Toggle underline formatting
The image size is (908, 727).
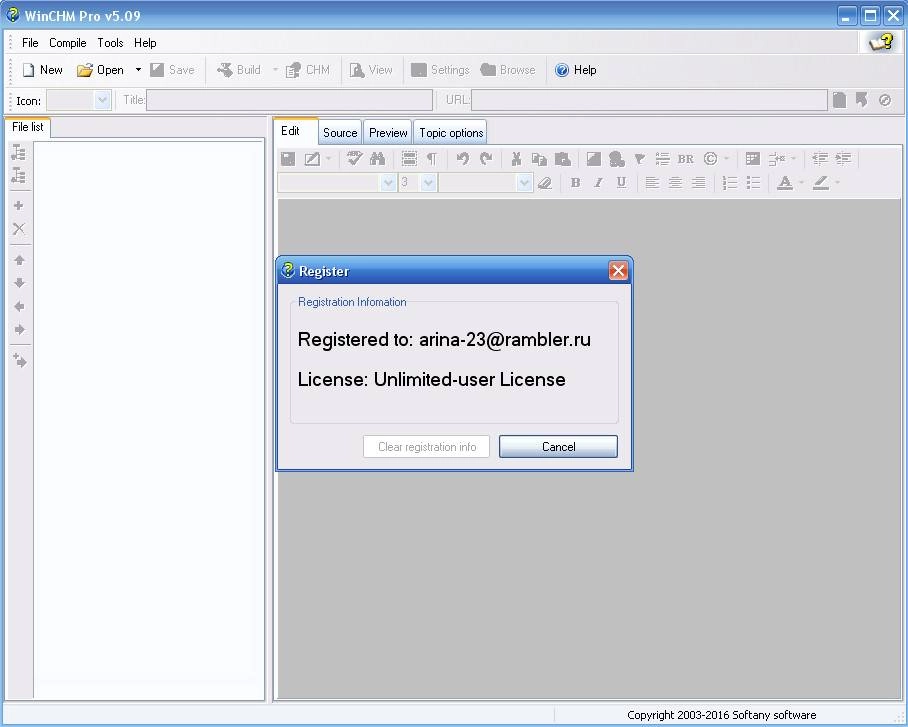[621, 183]
